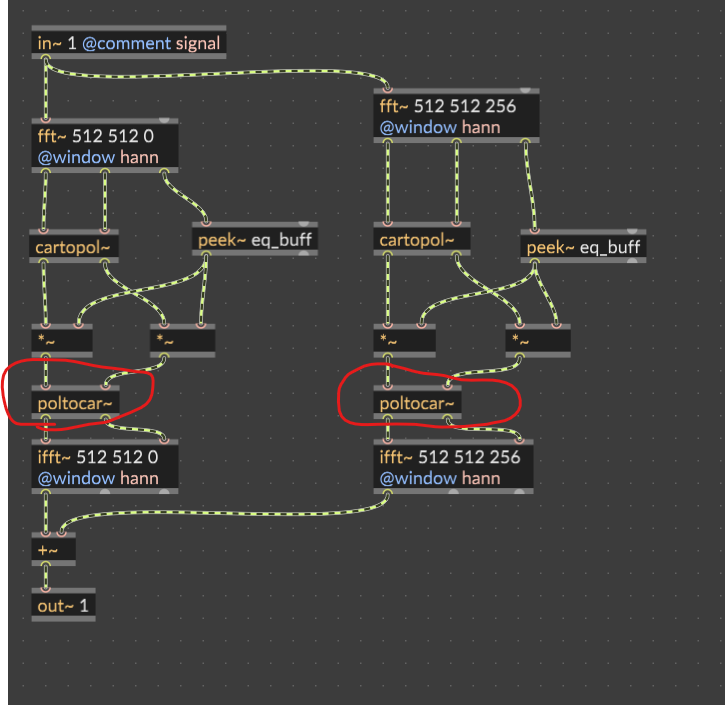This screenshot has width=725, height=705.
Task: Click the outlet port under the in~ node
Action: click(45, 58)
